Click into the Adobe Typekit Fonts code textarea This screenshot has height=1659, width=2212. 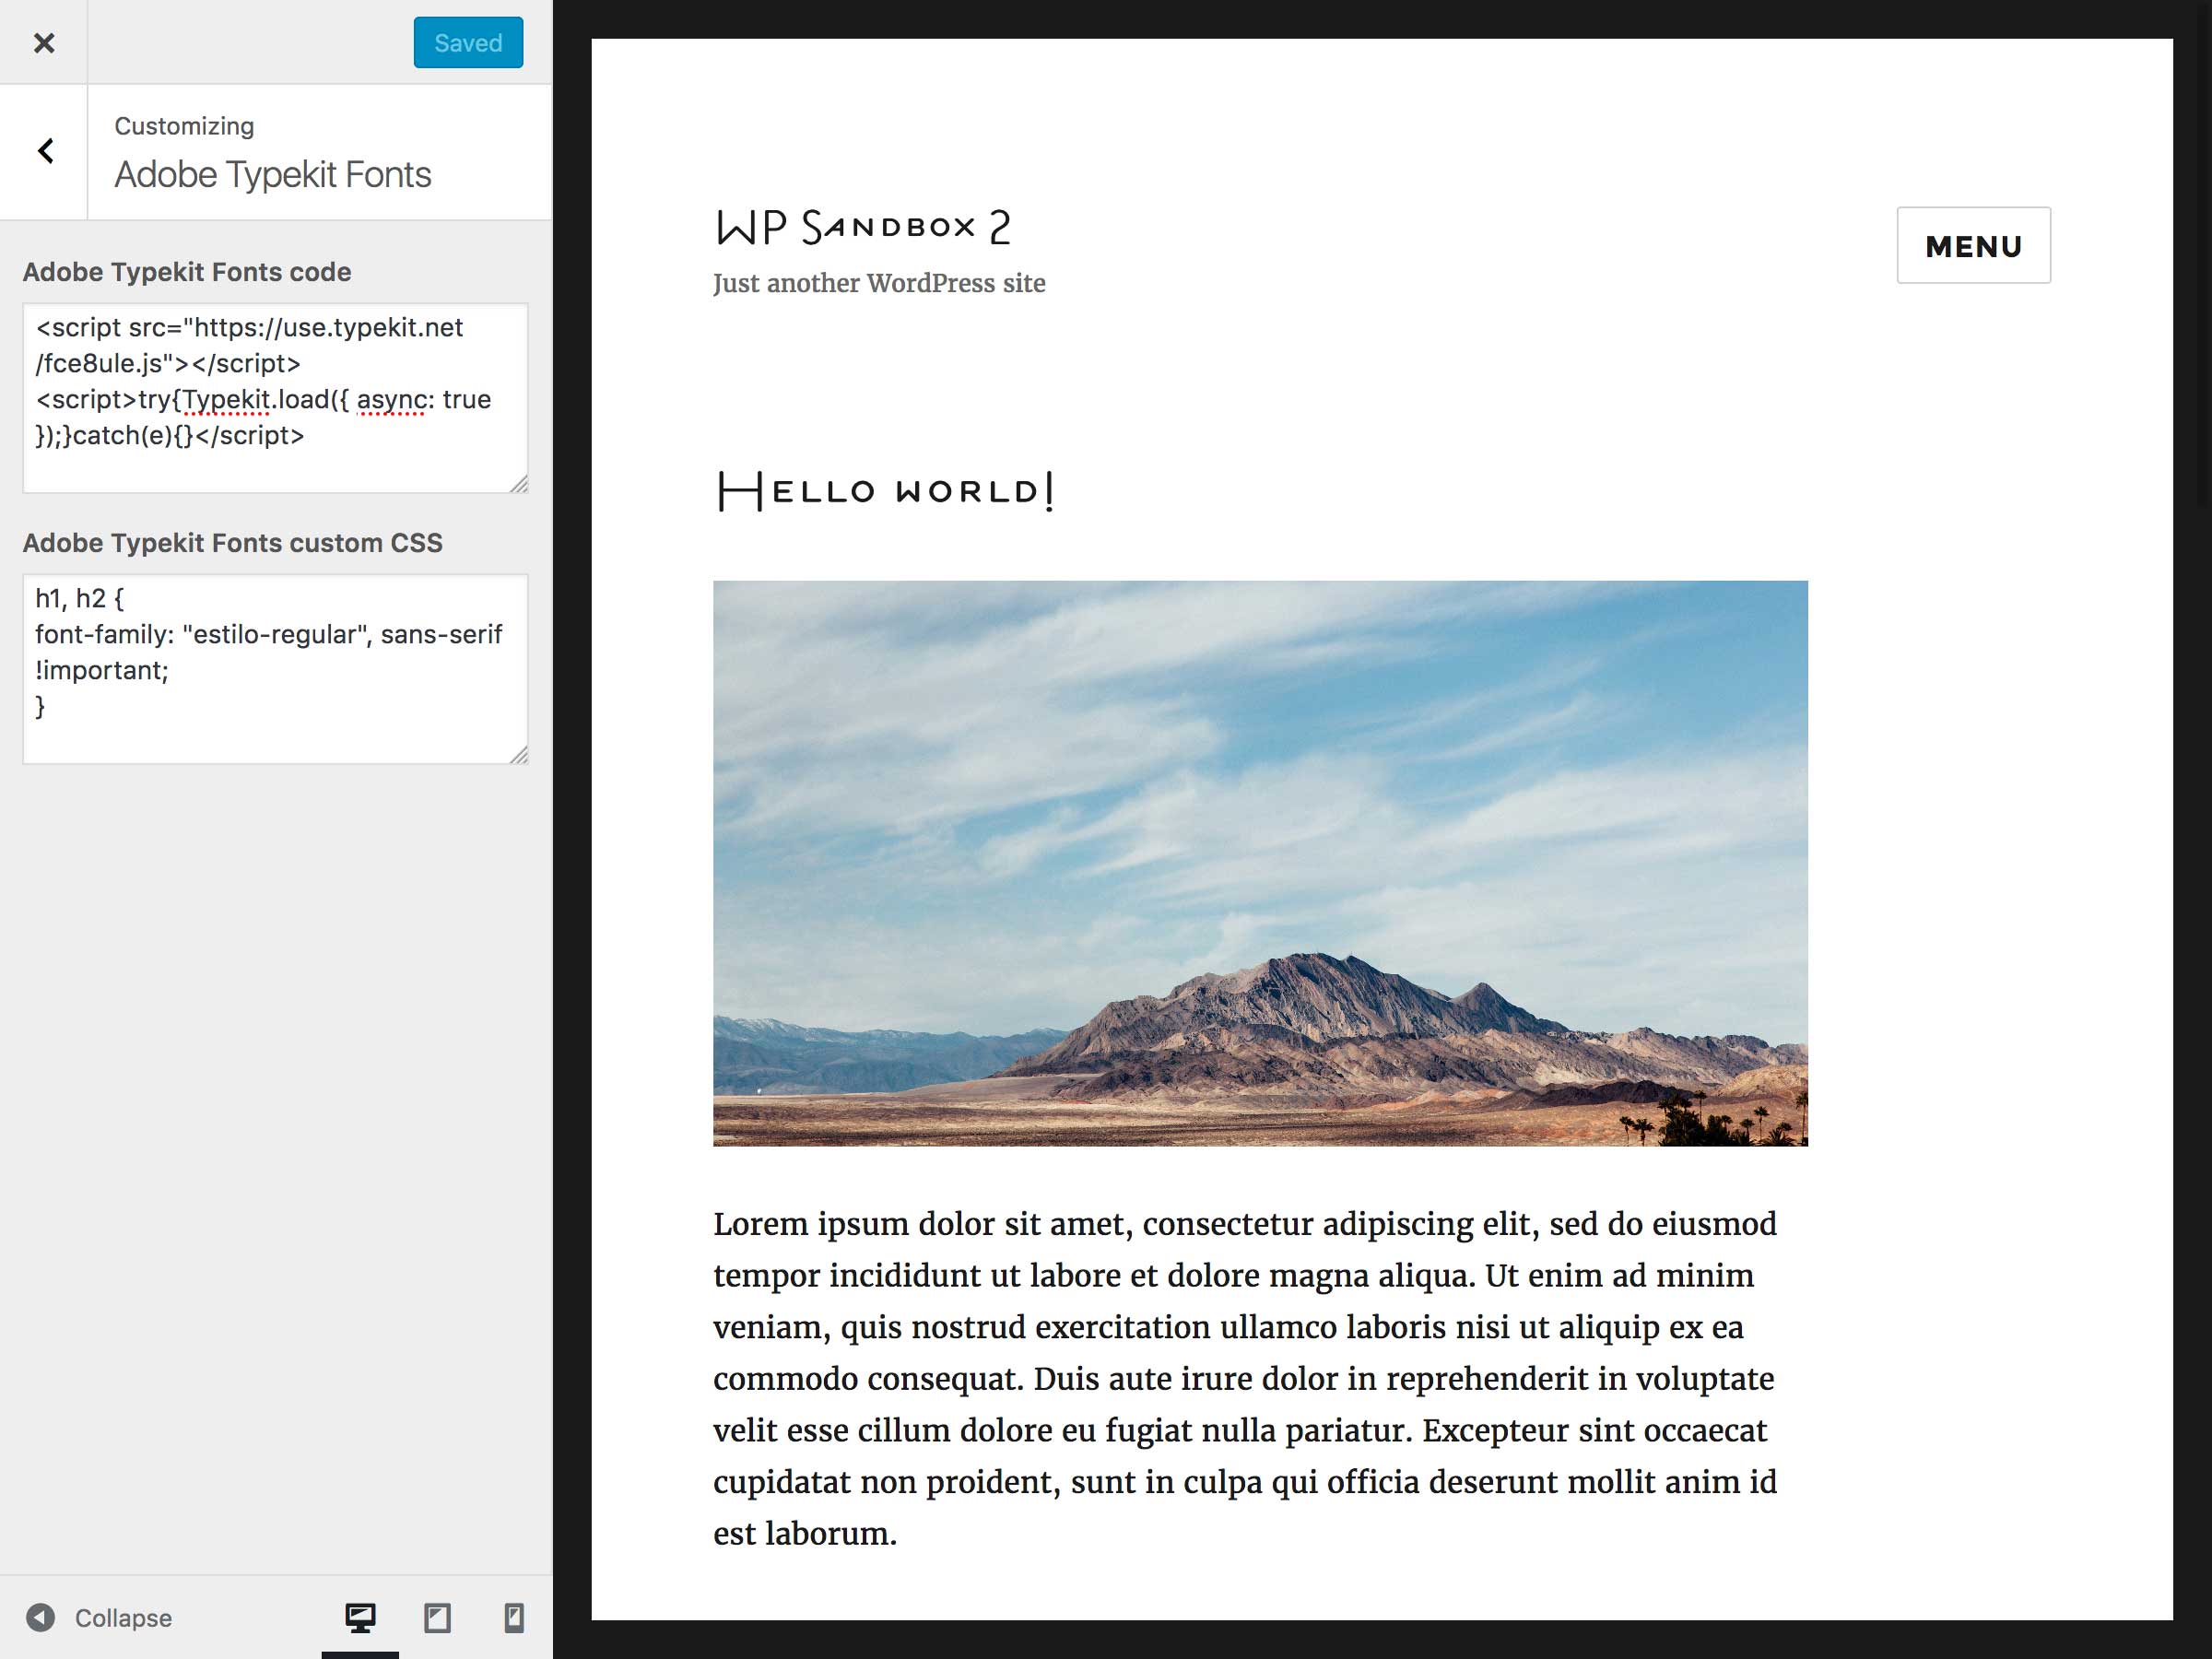click(275, 398)
